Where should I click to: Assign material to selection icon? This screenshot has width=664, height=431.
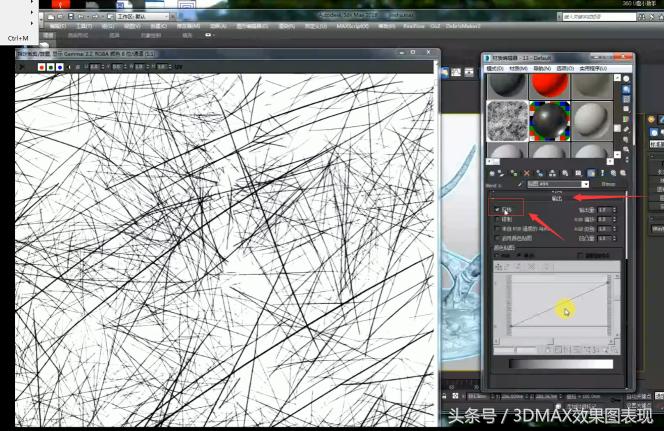514,173
